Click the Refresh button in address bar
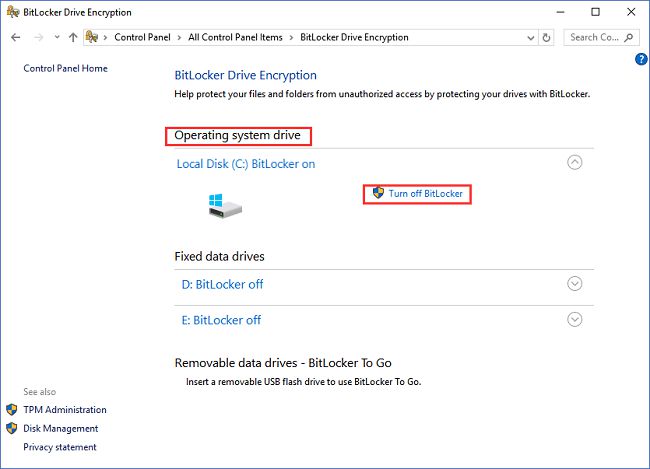 tap(546, 37)
